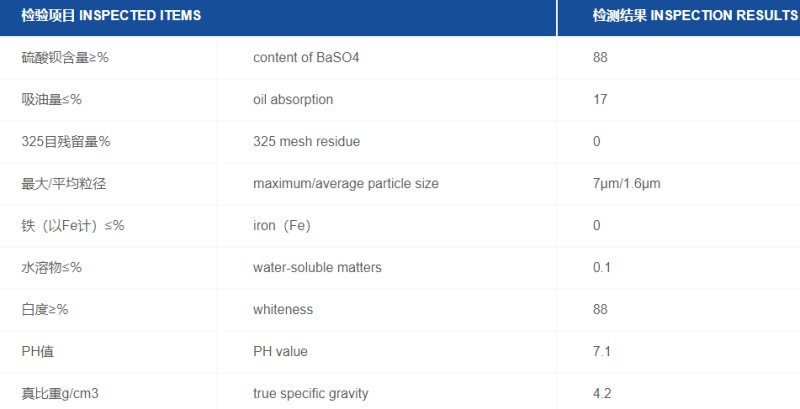Click the 'true specific gravity' text
The width and height of the screenshot is (800, 409).
tap(310, 394)
